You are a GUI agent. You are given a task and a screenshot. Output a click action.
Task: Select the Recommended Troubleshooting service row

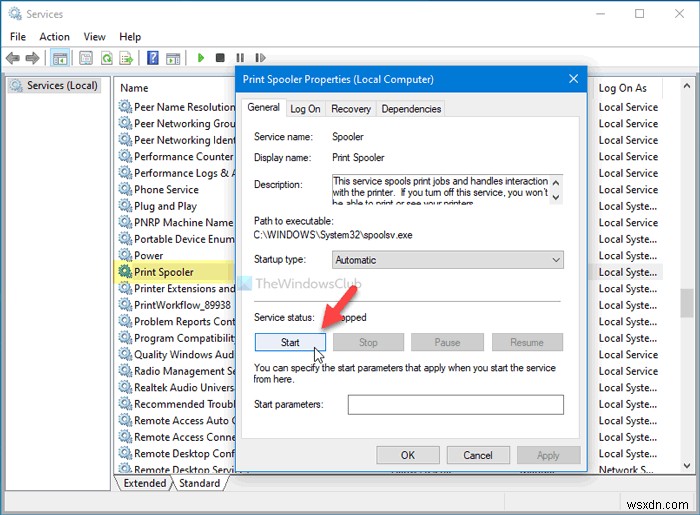click(x=176, y=404)
